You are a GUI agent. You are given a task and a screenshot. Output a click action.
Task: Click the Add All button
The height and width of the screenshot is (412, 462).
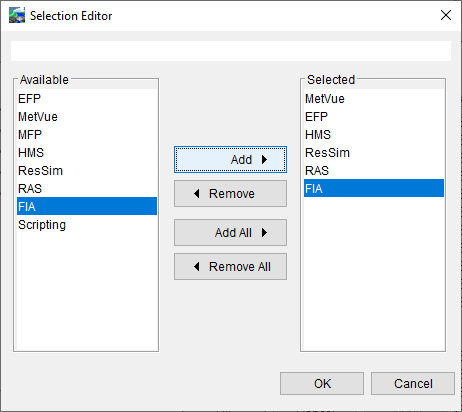pos(230,232)
